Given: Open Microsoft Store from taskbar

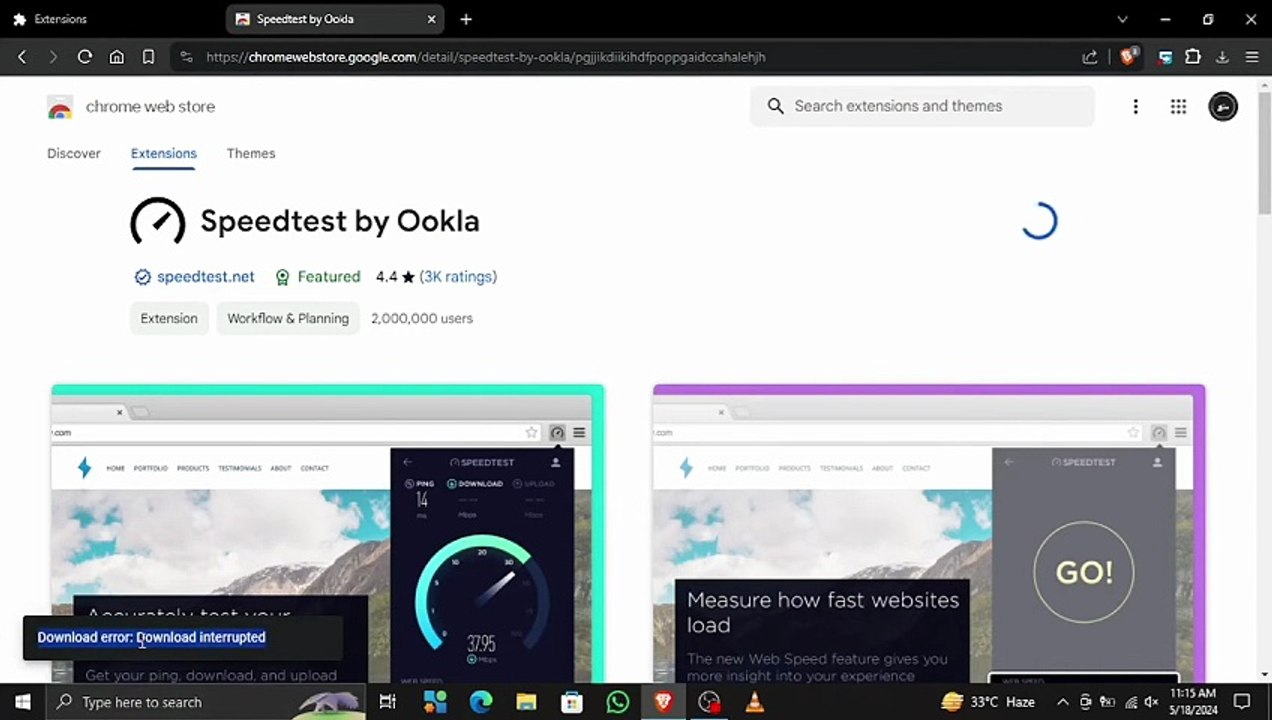Looking at the screenshot, I should pos(572,702).
